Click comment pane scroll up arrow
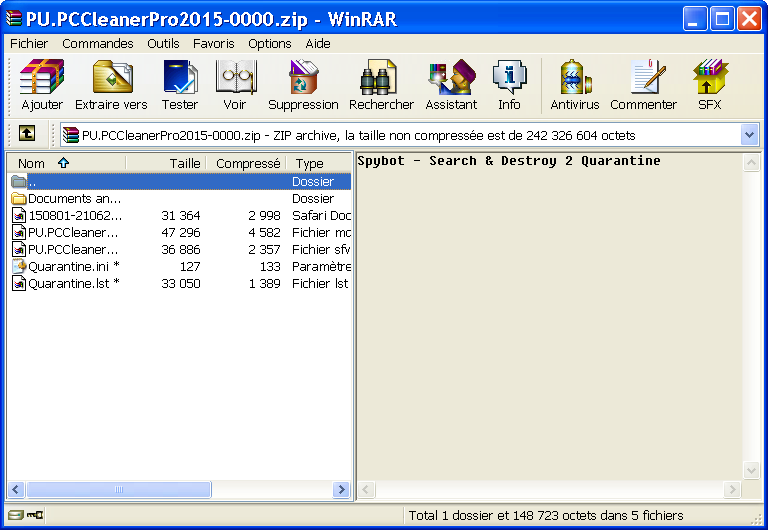 (x=751, y=163)
